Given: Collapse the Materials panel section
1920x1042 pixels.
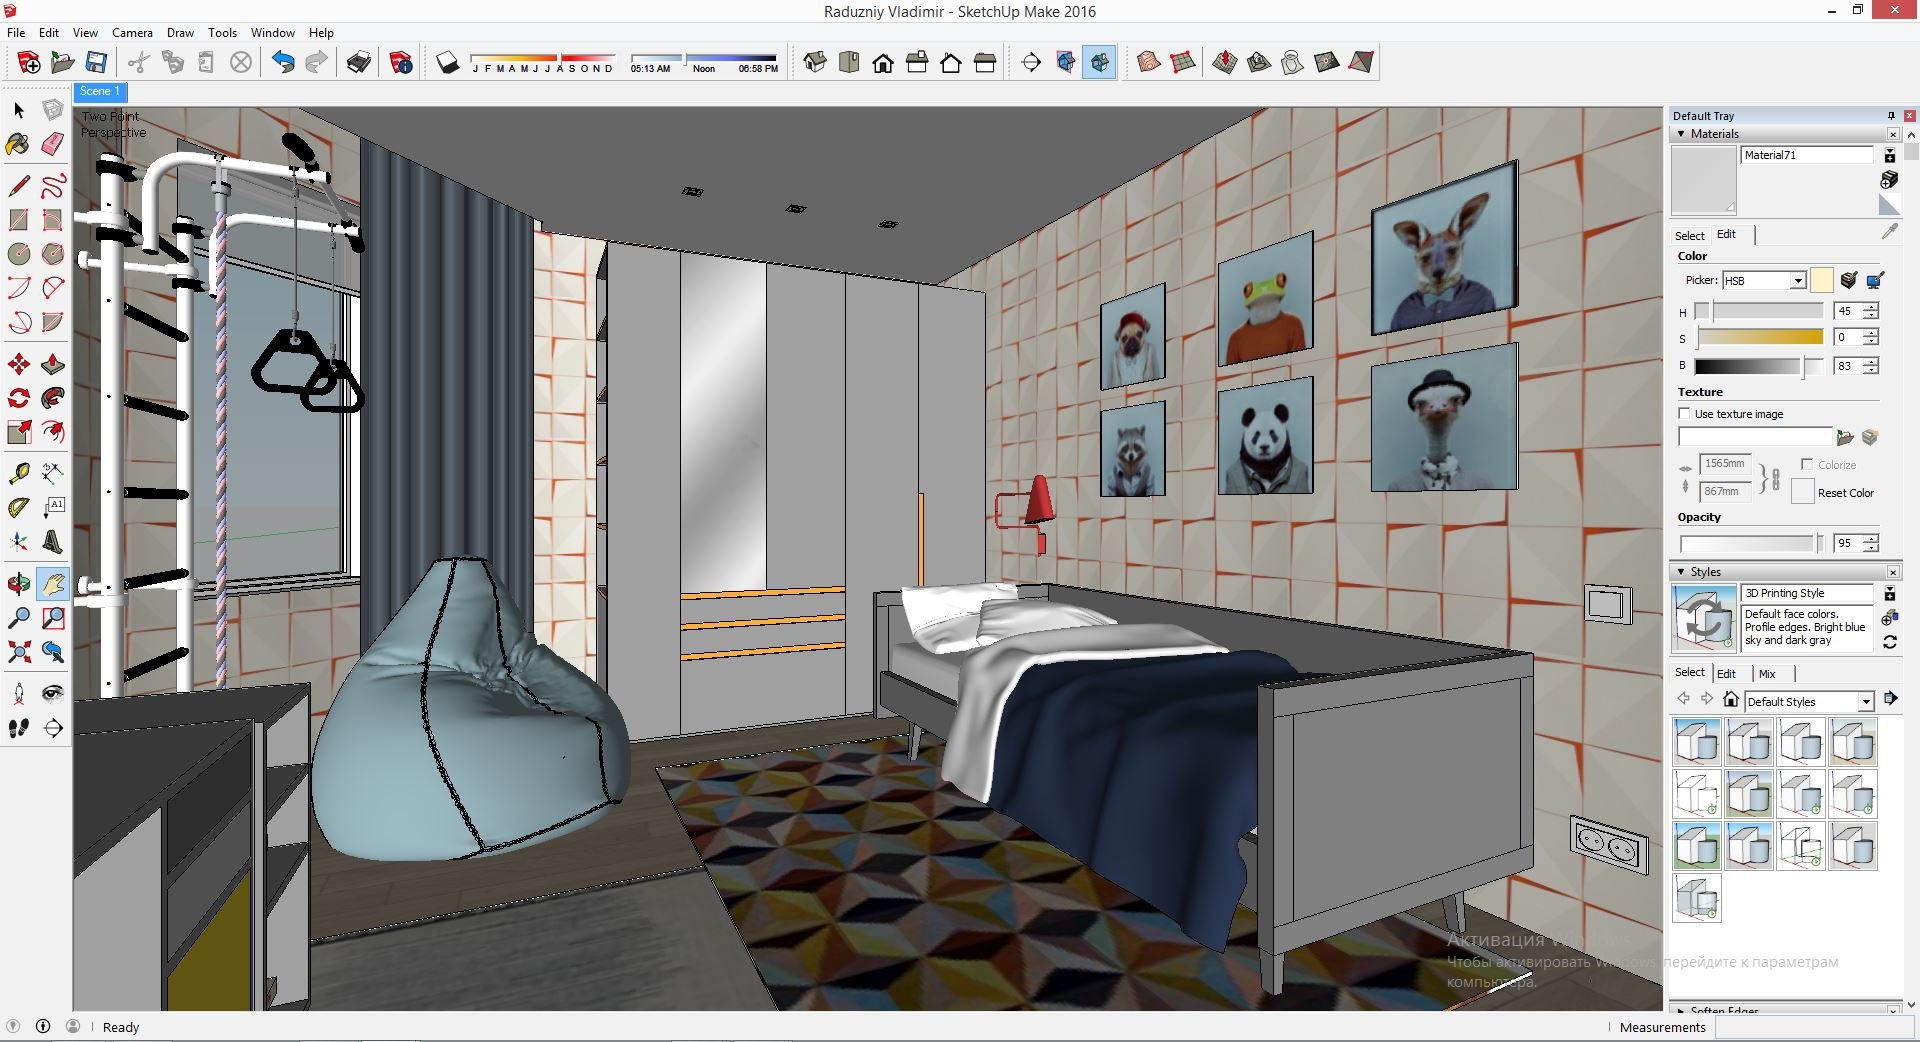Looking at the screenshot, I should point(1681,134).
